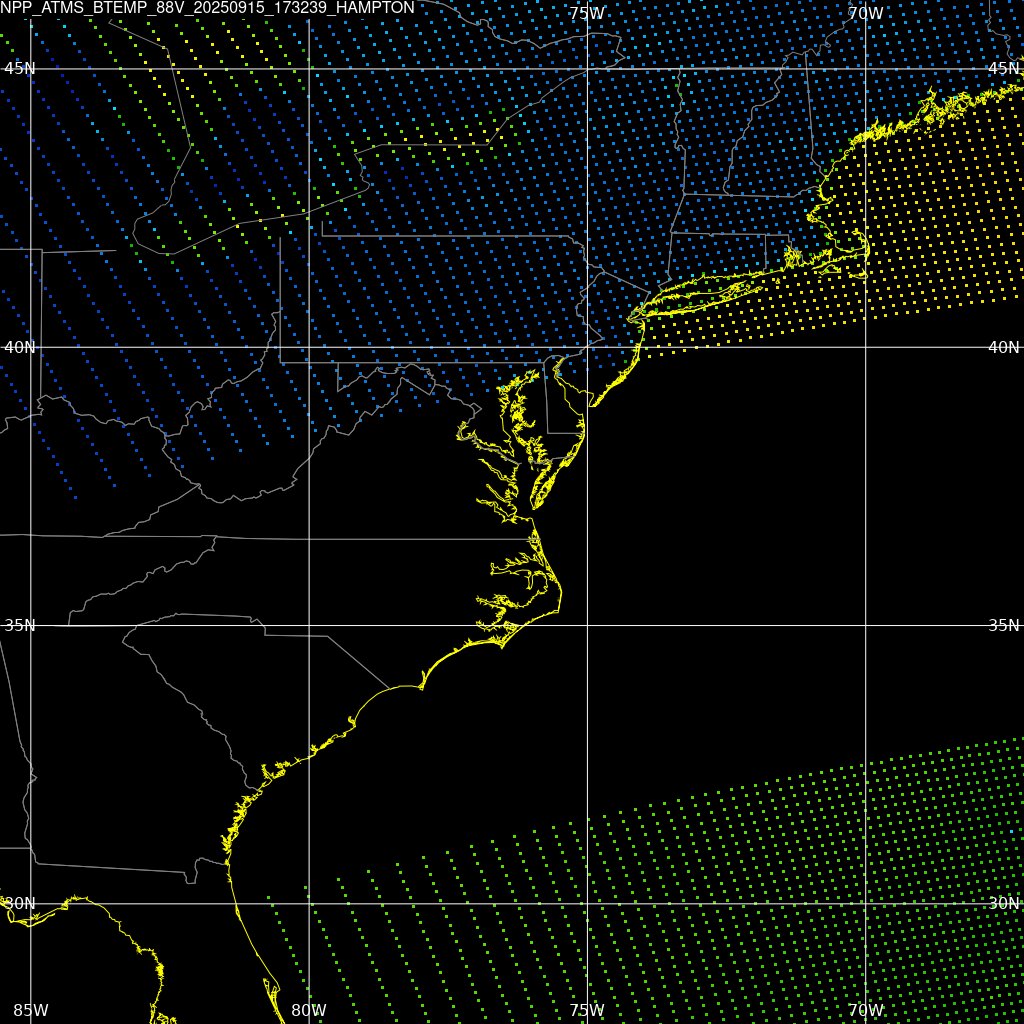The width and height of the screenshot is (1024, 1024).
Task: Click the 70W label at the top edge
Action: (x=866, y=13)
